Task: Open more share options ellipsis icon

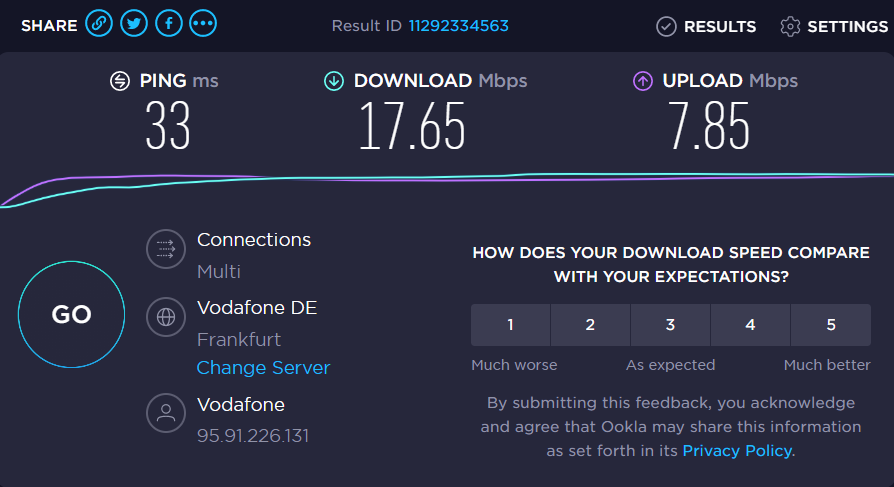Action: click(x=203, y=24)
